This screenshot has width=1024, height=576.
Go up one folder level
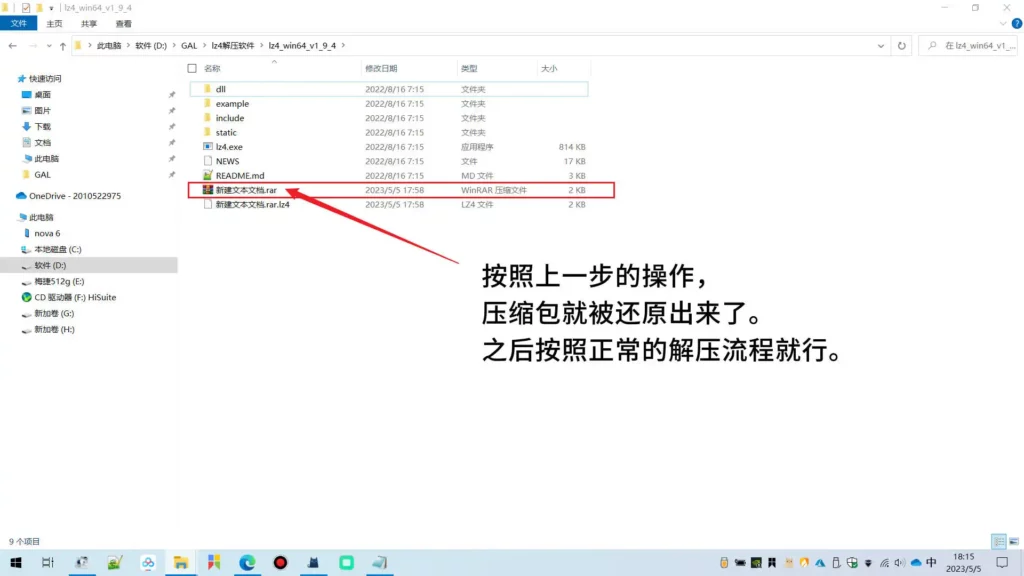pyautogui.click(x=63, y=46)
